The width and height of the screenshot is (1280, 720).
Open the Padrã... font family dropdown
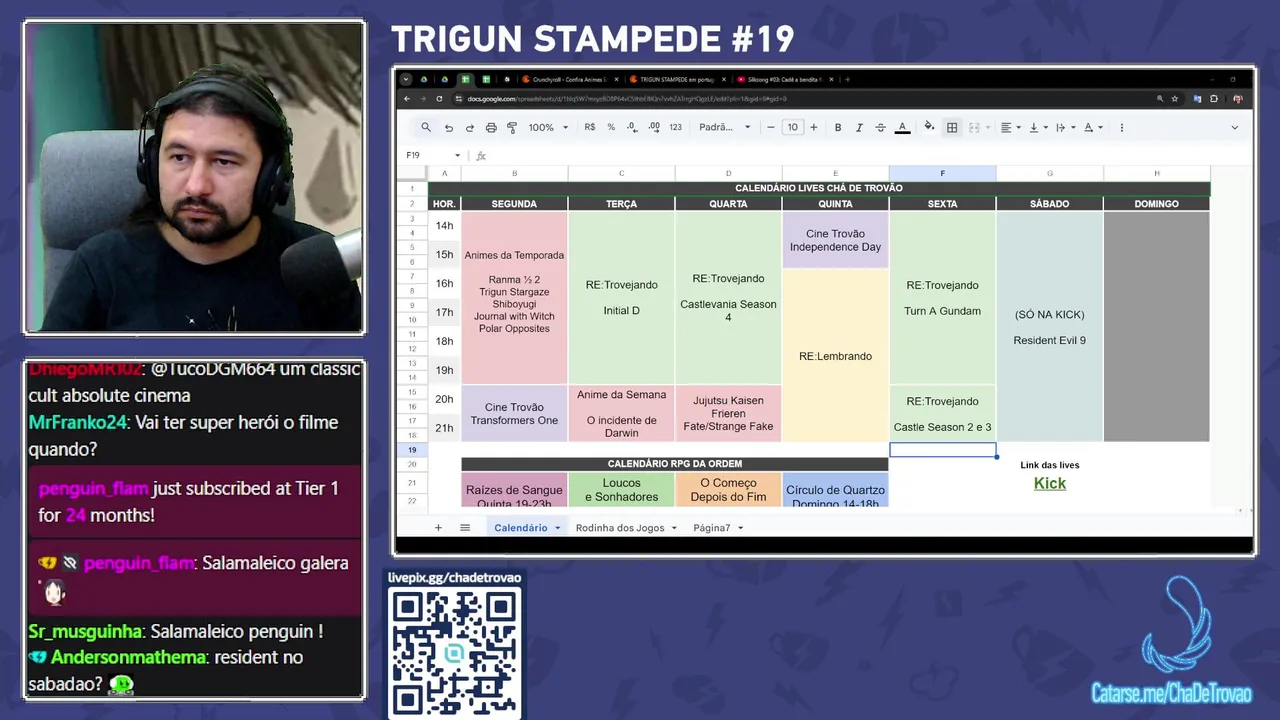[724, 127]
